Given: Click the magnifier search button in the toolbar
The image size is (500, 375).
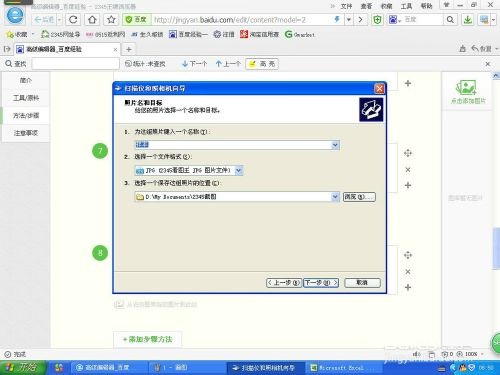Looking at the screenshot, I should 450,20.
